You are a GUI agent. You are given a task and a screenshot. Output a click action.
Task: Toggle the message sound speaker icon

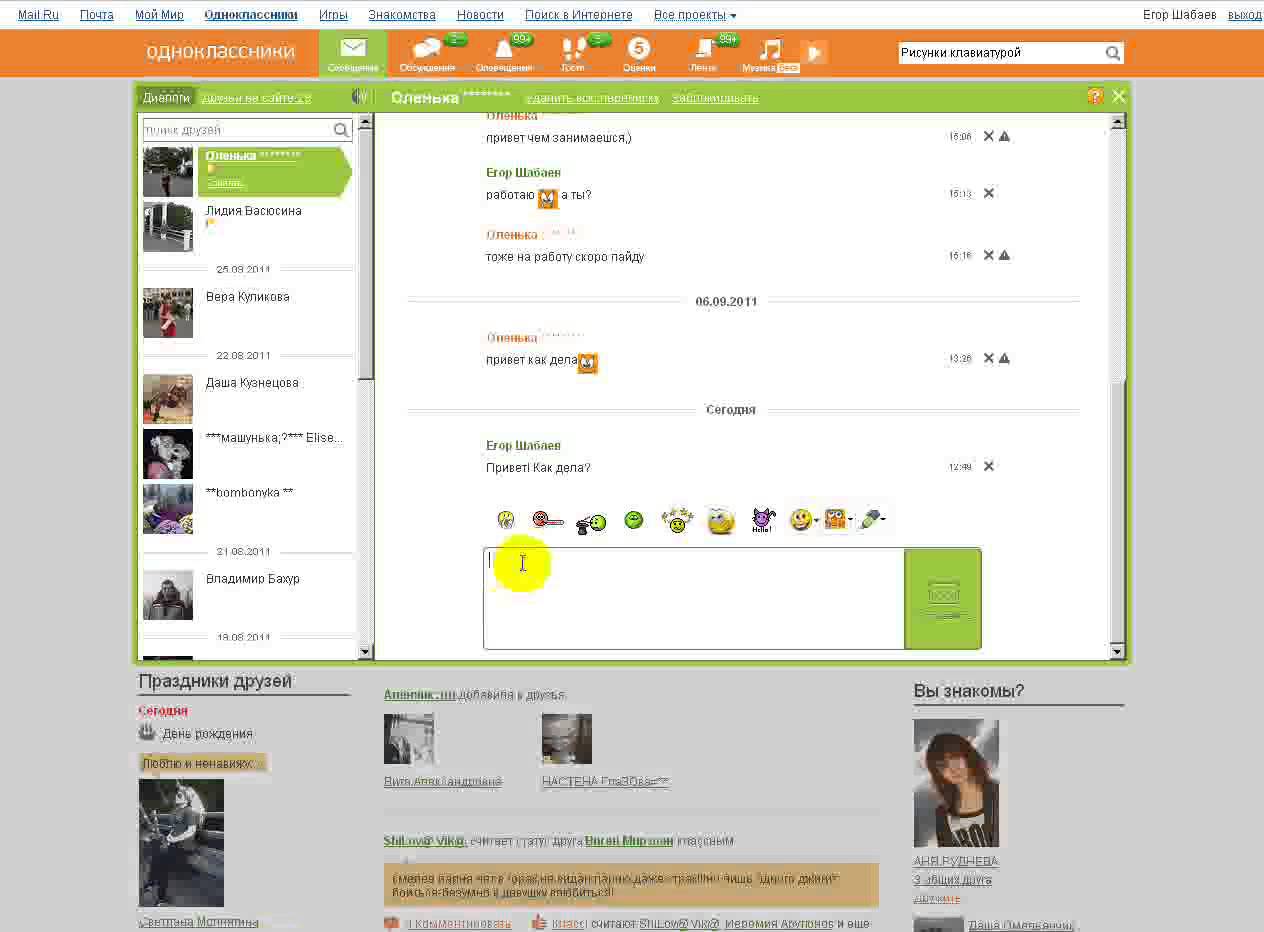click(x=359, y=96)
